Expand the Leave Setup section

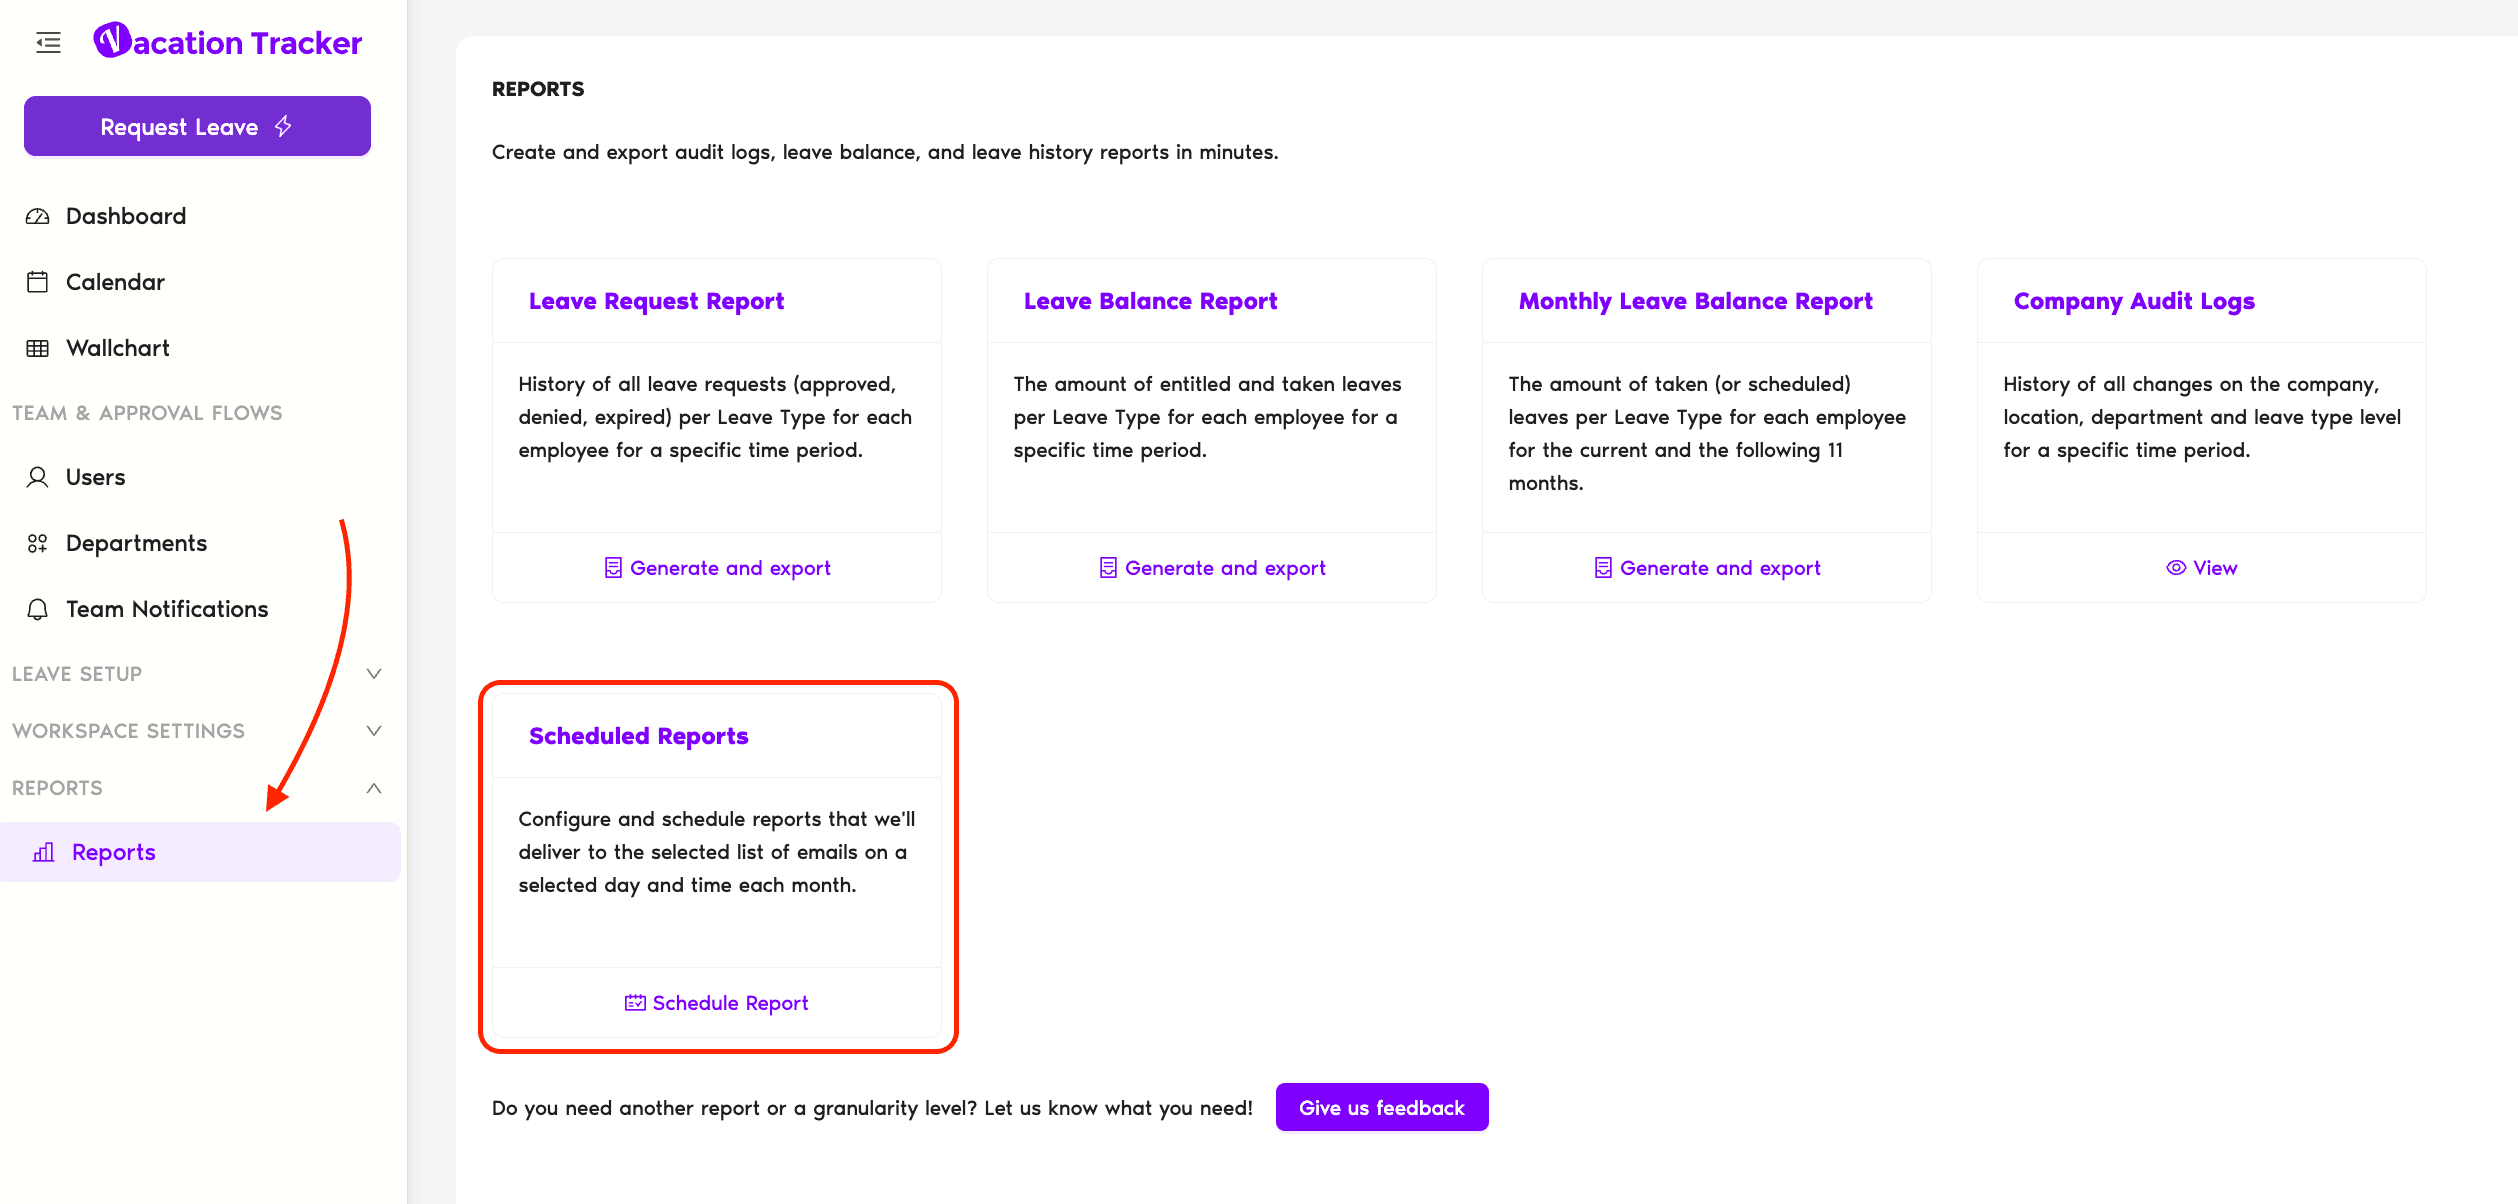(373, 674)
